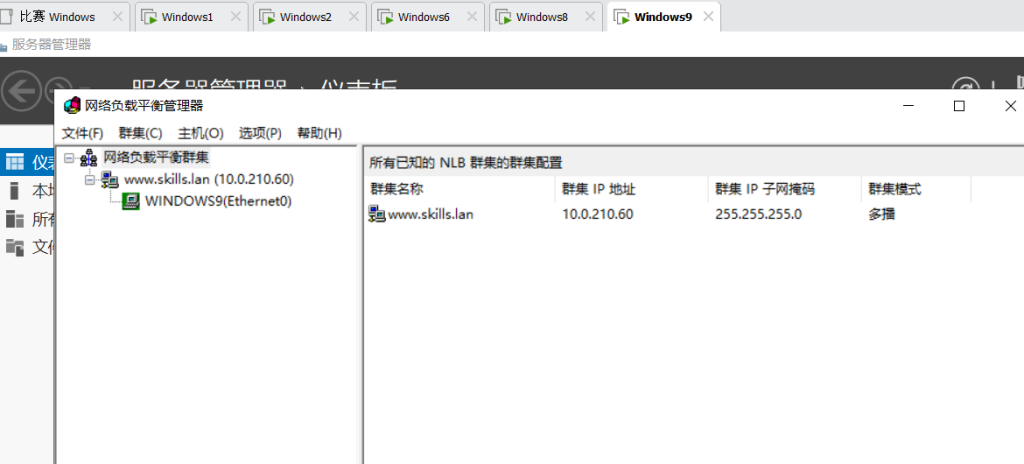The height and width of the screenshot is (464, 1024).
Task: Click the local server sidebar icon
Action: 14,191
